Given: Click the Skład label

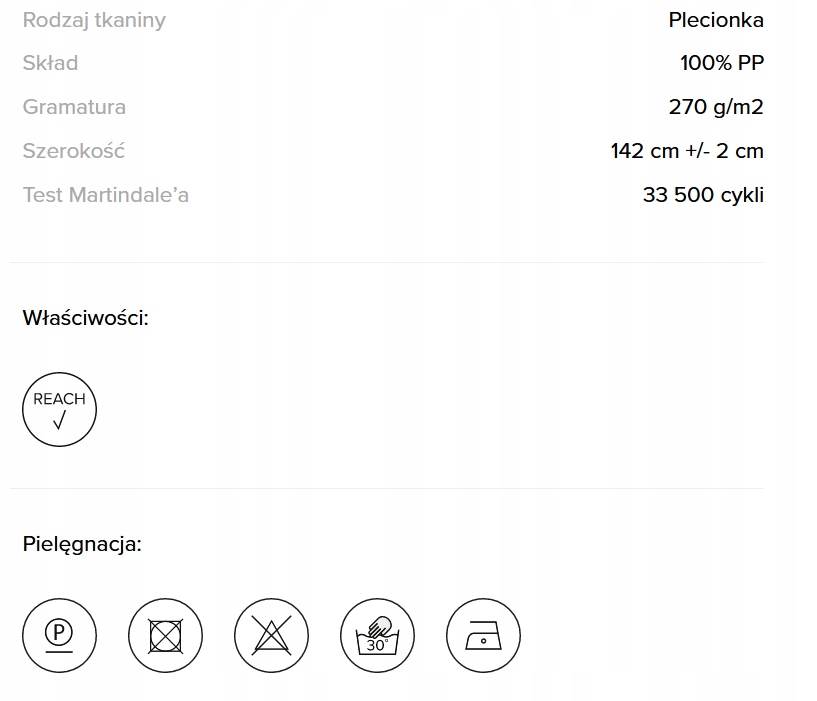Looking at the screenshot, I should [x=50, y=63].
